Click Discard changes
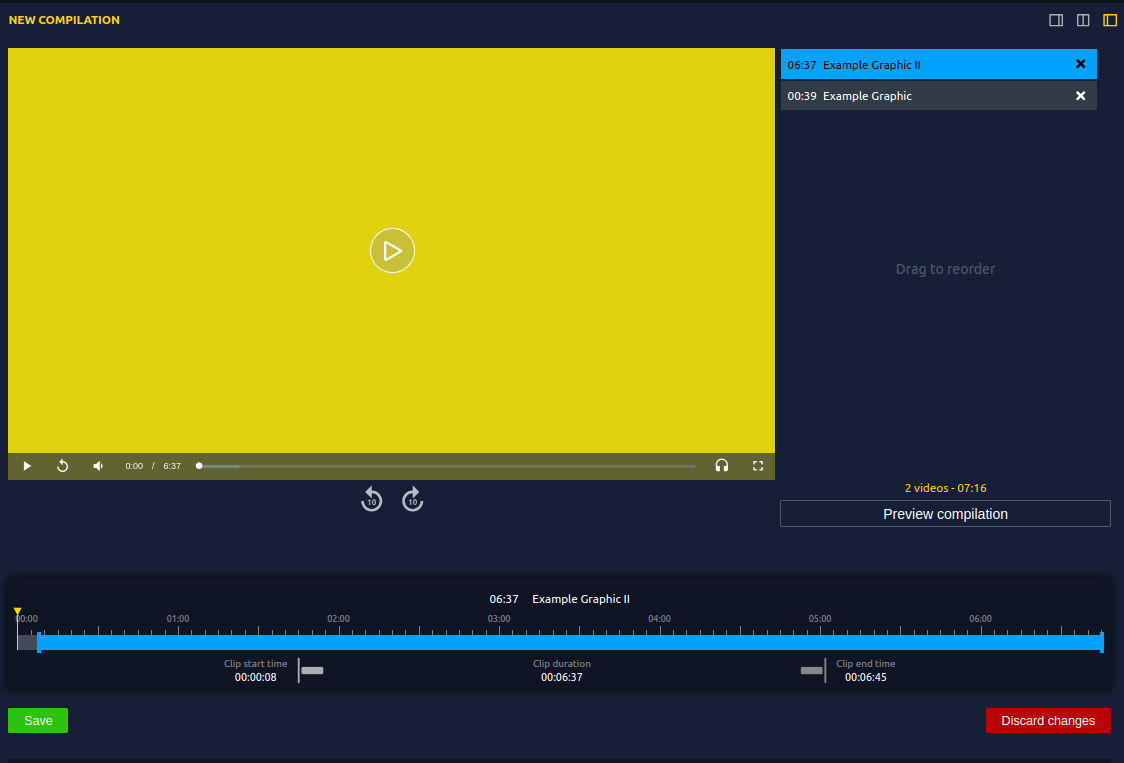Screen dimensions: 1124x763 [x=1048, y=720]
